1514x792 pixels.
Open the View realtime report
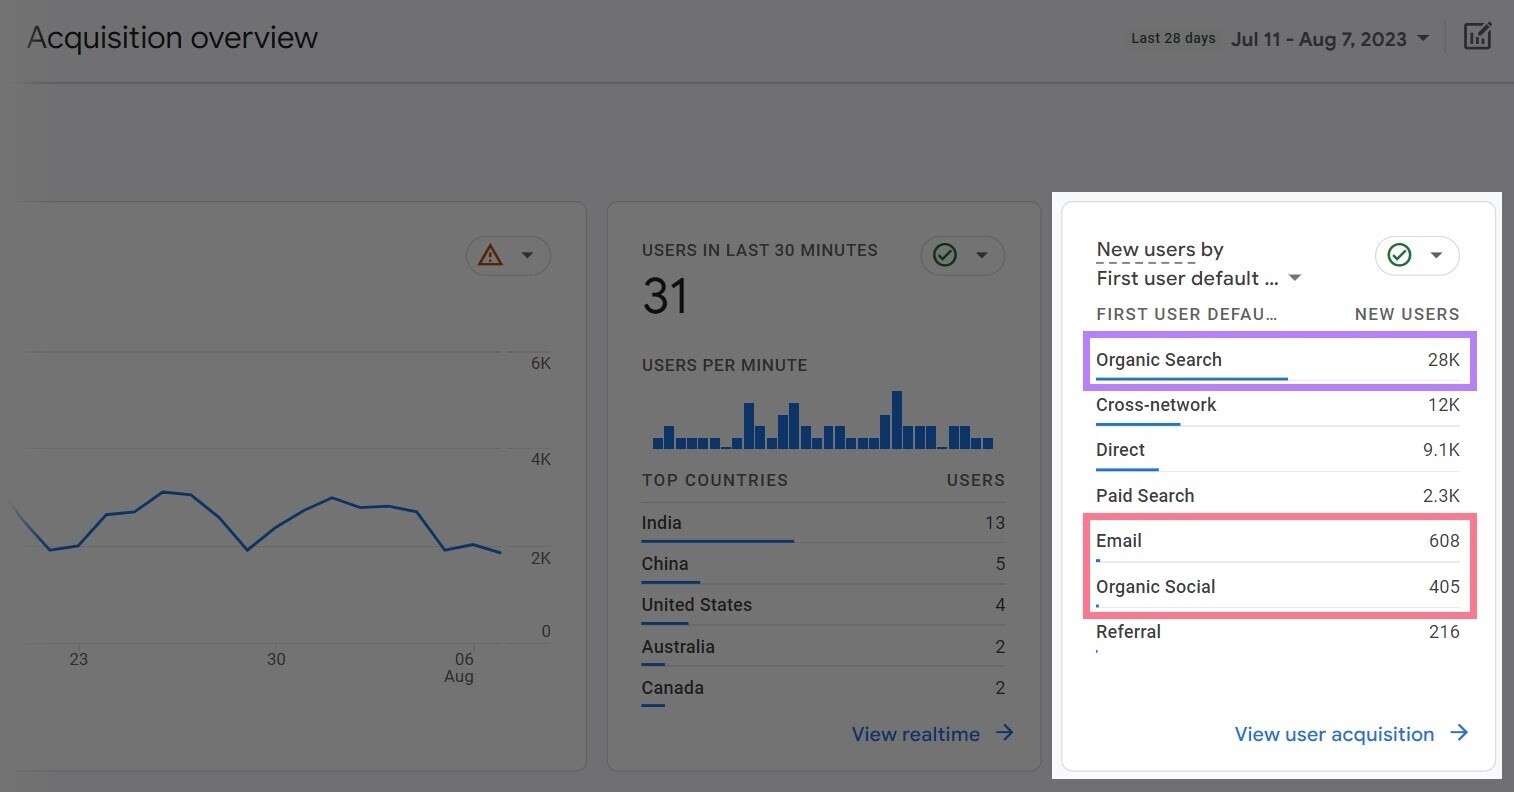(x=915, y=733)
